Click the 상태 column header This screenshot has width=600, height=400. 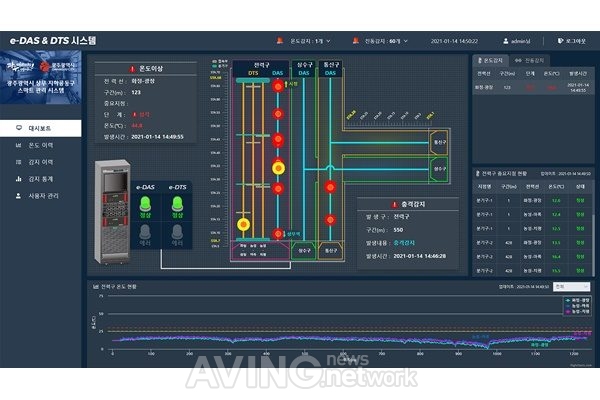580,186
